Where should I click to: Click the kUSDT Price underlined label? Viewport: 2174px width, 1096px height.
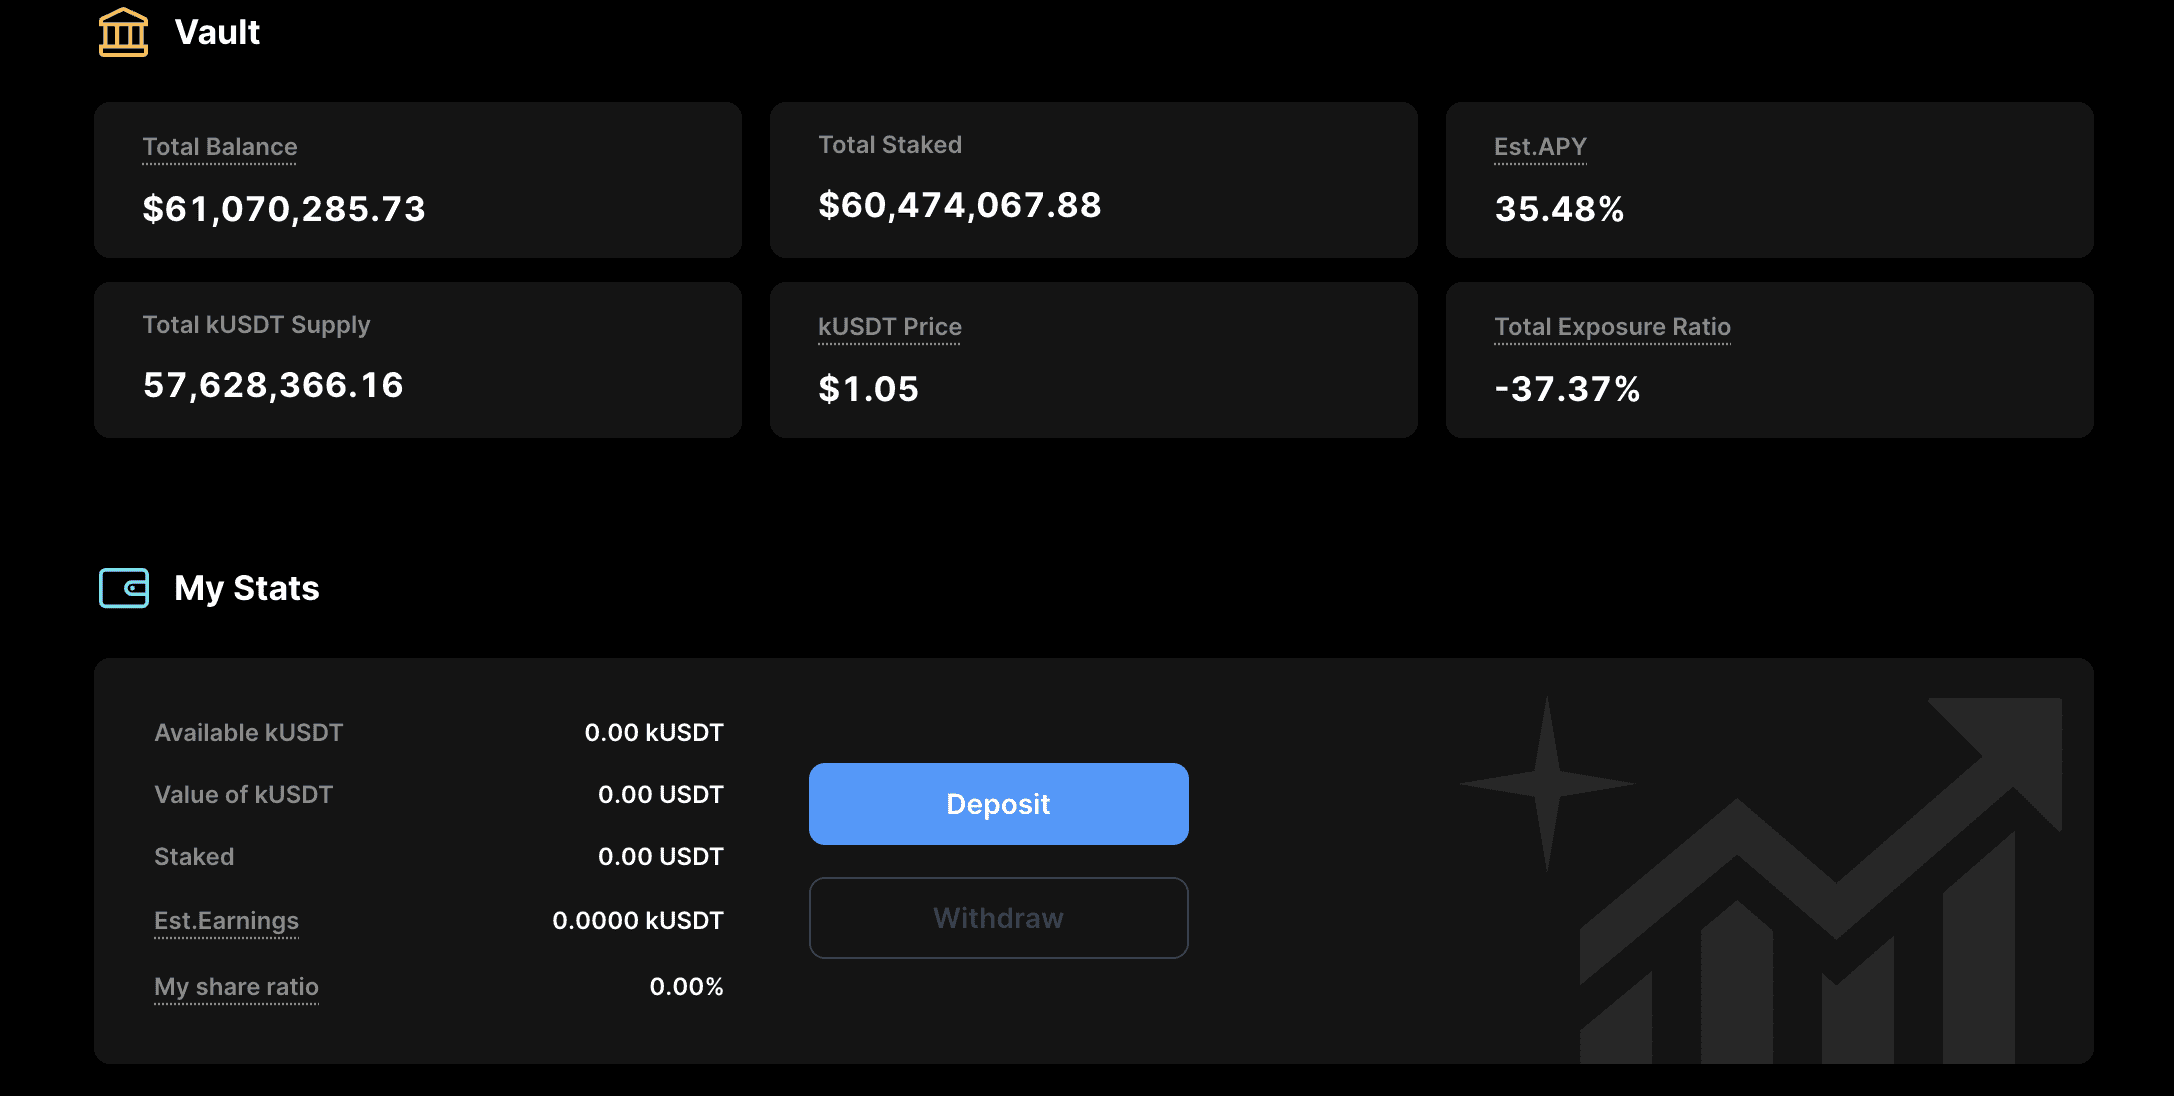(x=890, y=327)
